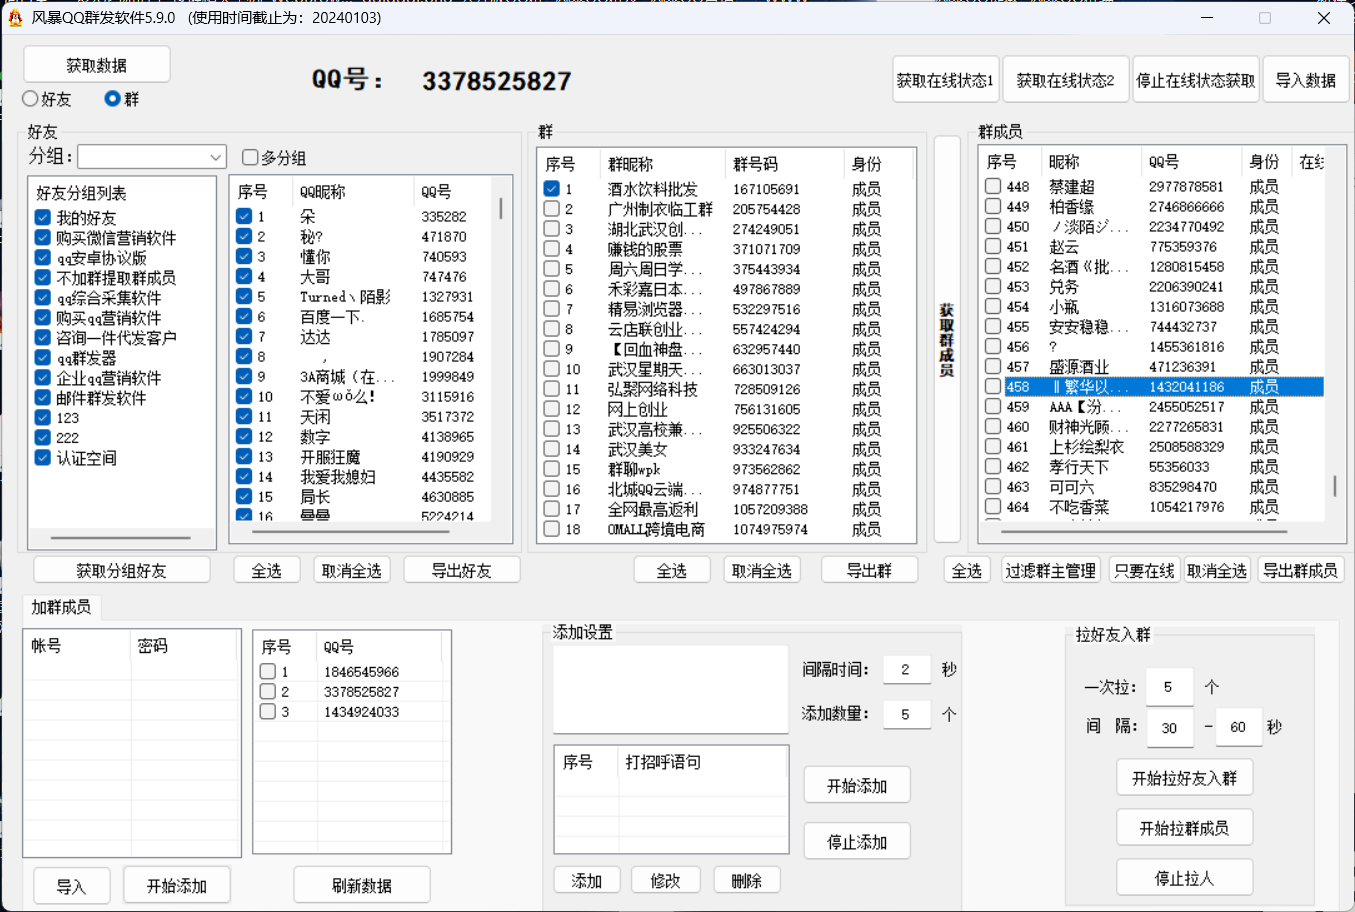The height and width of the screenshot is (912, 1355).
Task: Check QQ 1434924033 in add-member list
Action: [x=267, y=711]
